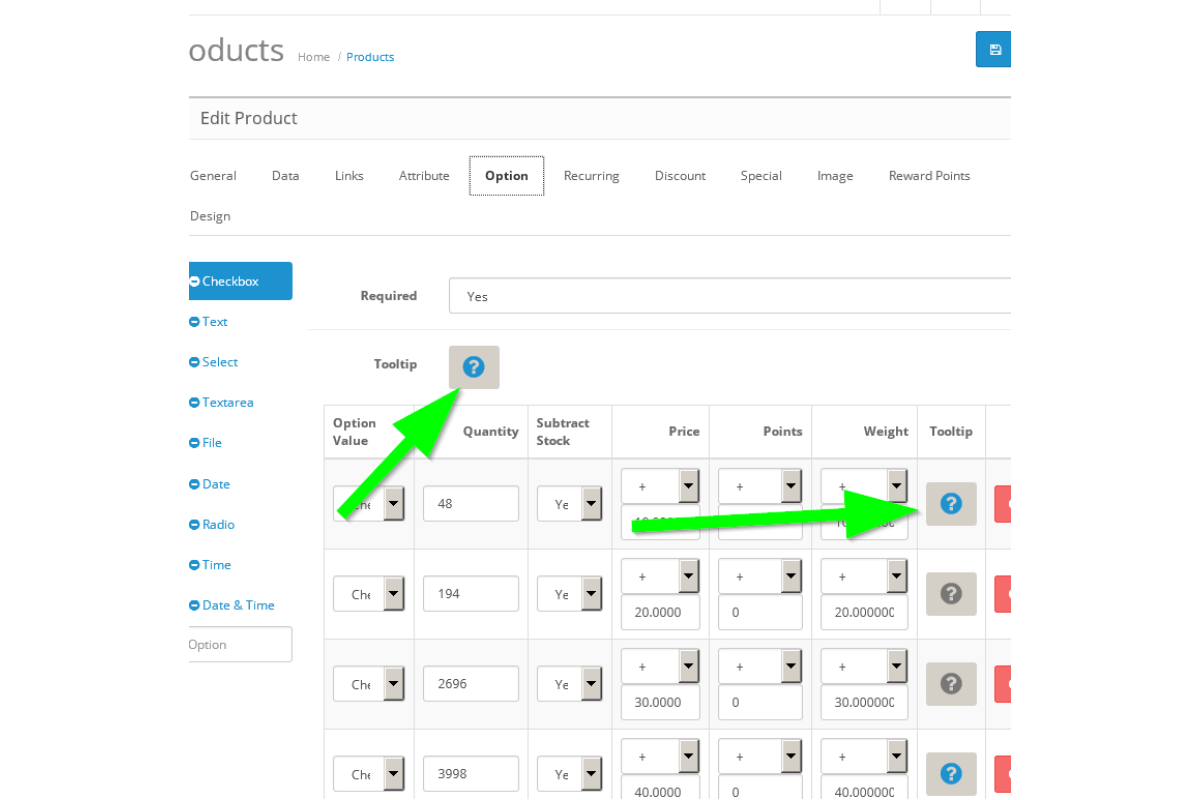Switch to the Reward Points tab
The image size is (1200, 800).
pos(929,176)
